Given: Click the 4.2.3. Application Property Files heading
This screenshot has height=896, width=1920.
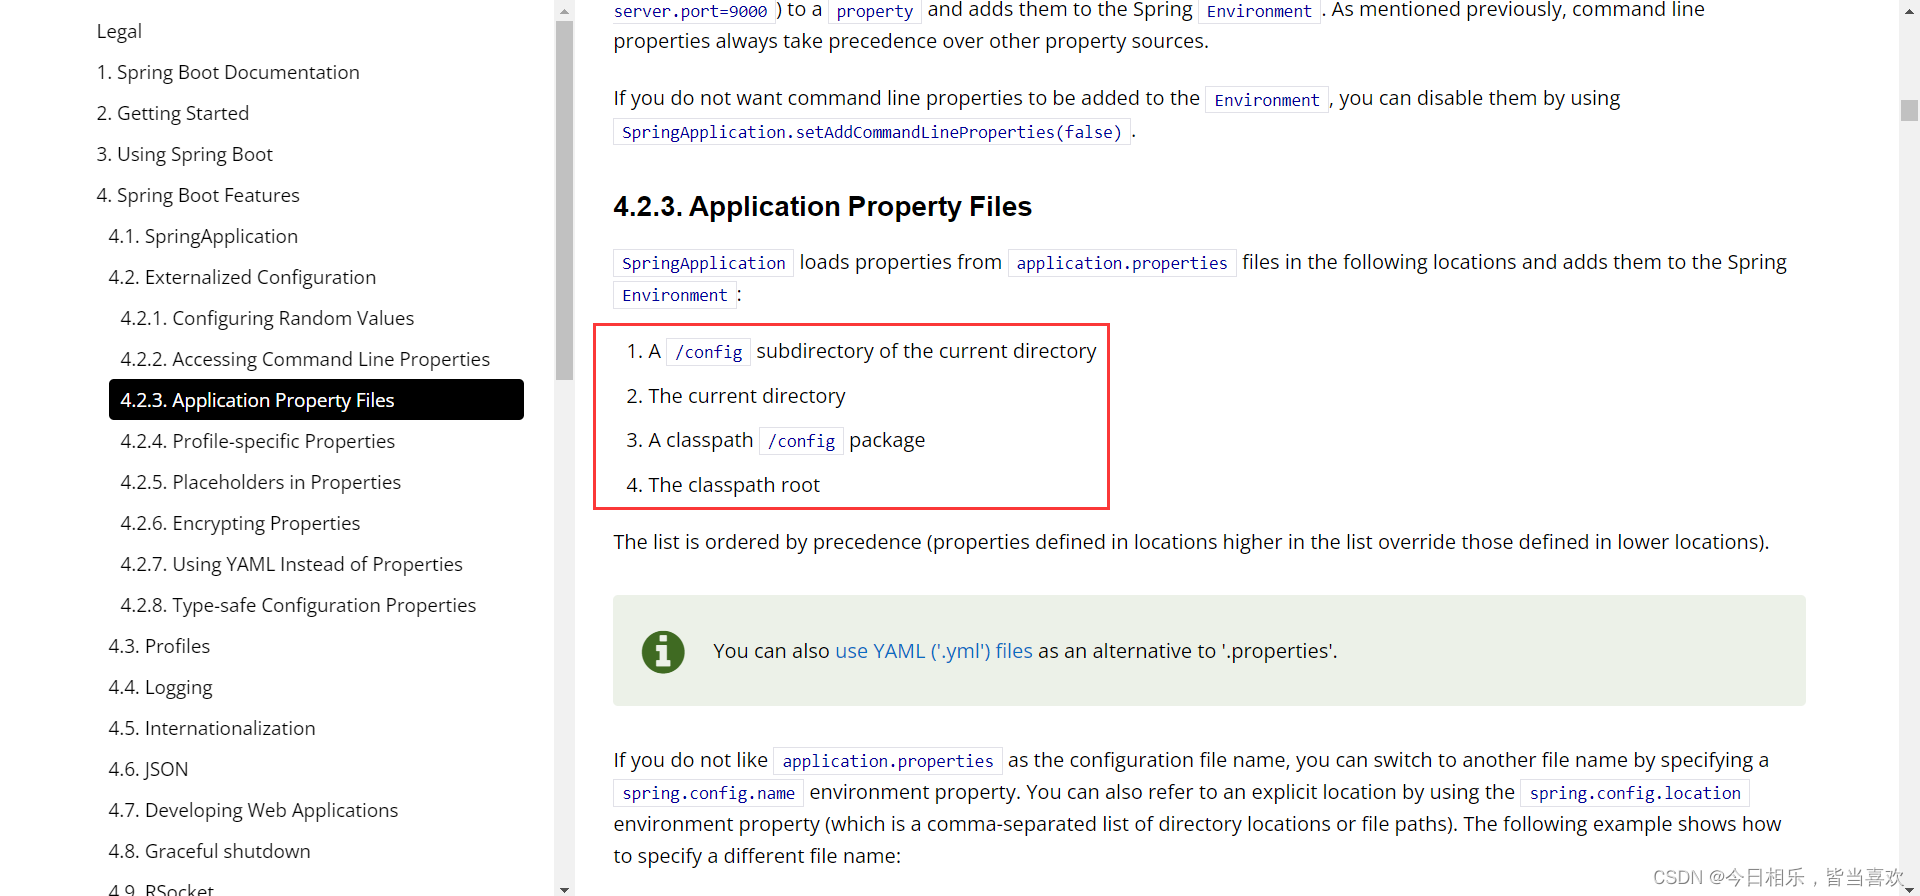Looking at the screenshot, I should (822, 206).
